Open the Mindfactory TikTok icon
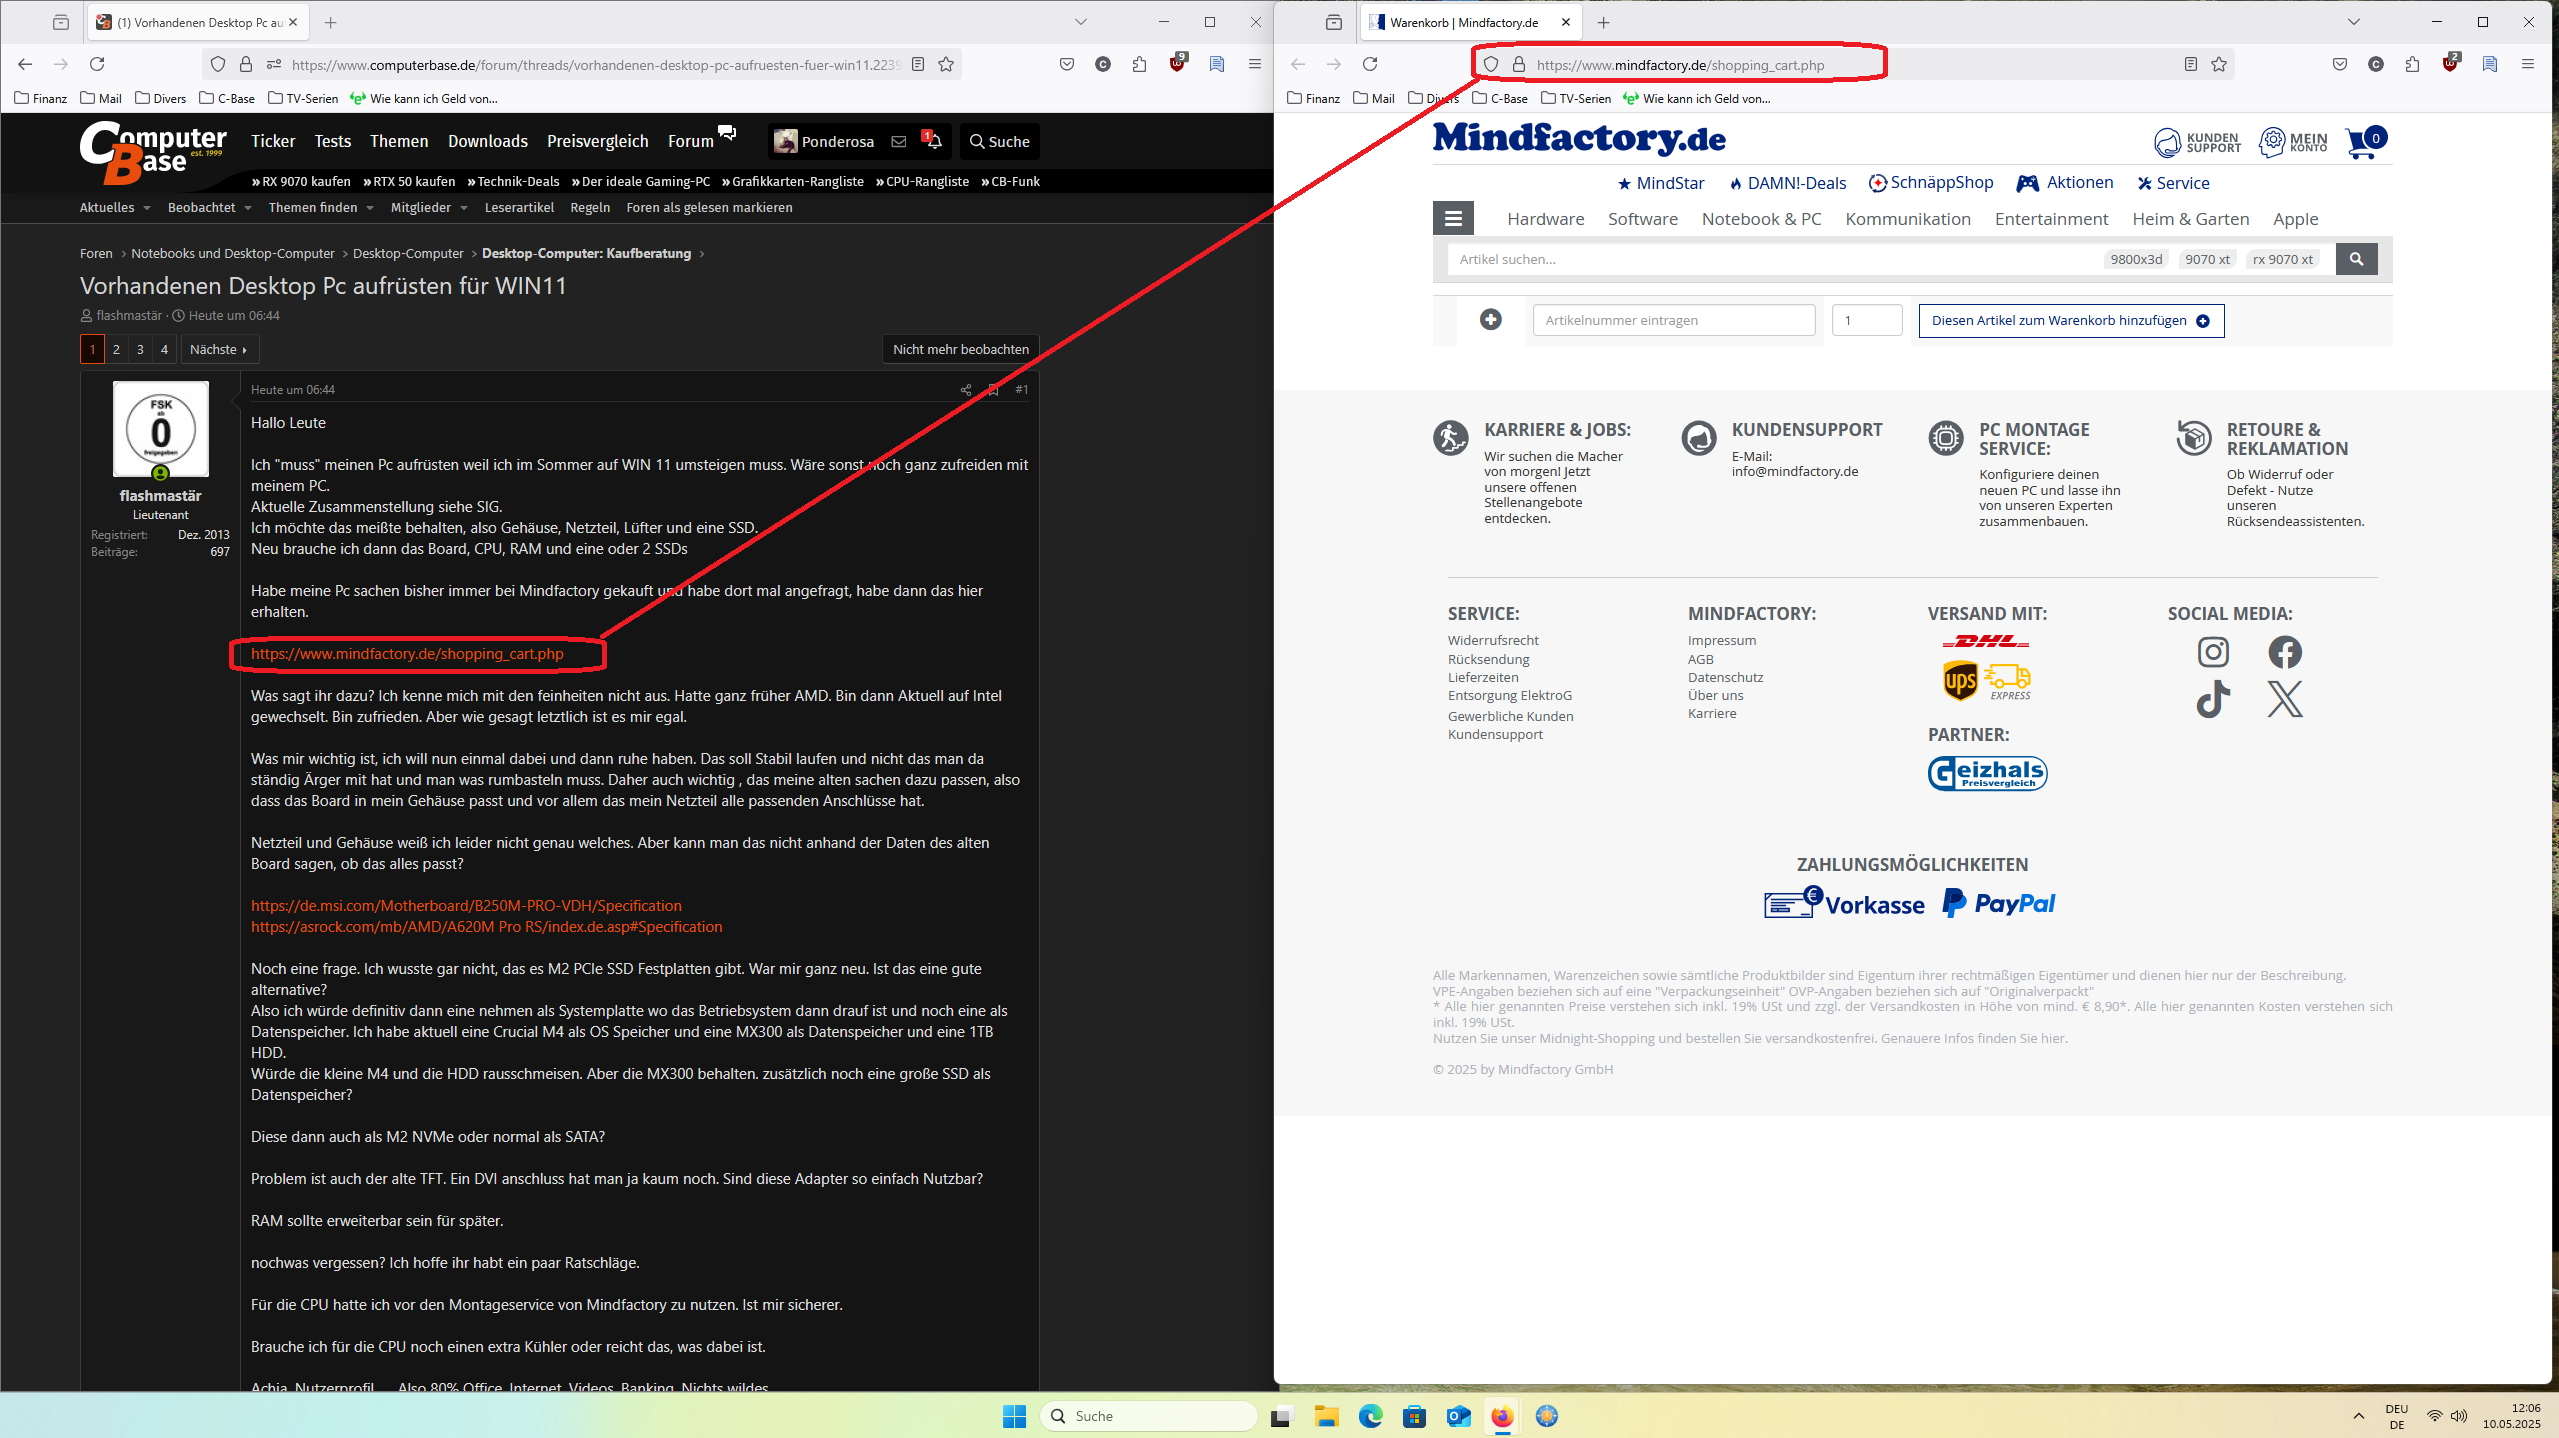2559x1438 pixels. point(2213,699)
